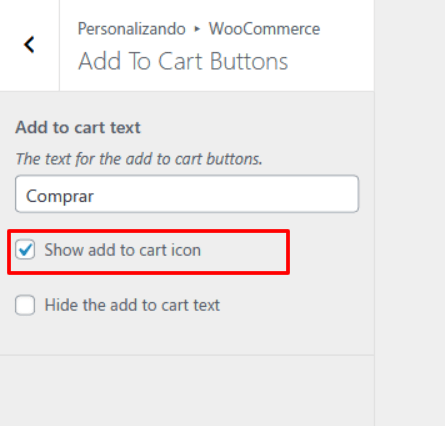
Task: Click the Add To Cart Buttons section title
Action: click(183, 61)
